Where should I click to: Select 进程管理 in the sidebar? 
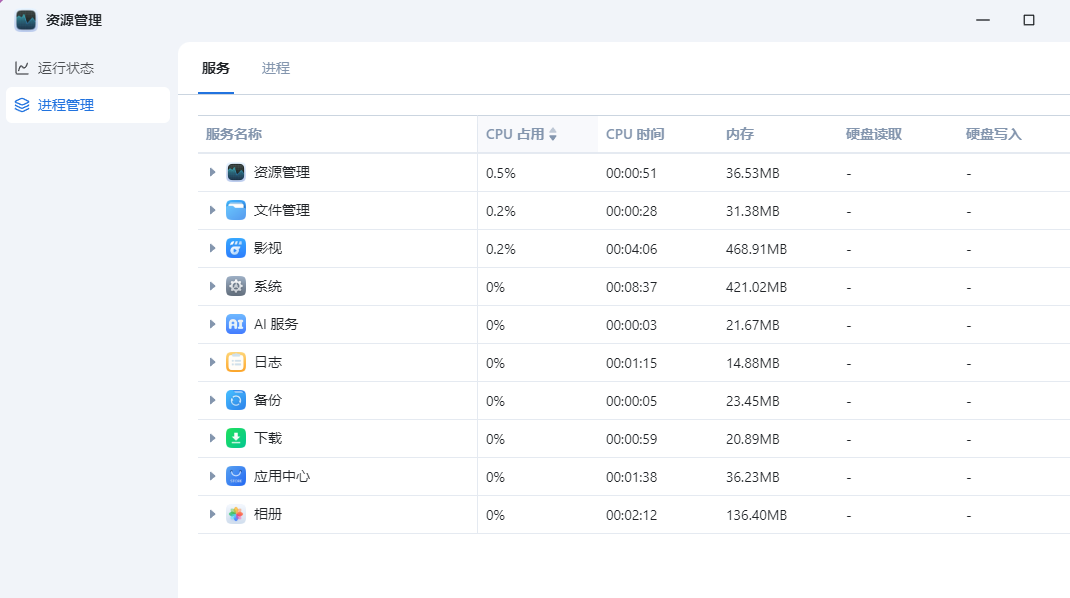(x=66, y=105)
